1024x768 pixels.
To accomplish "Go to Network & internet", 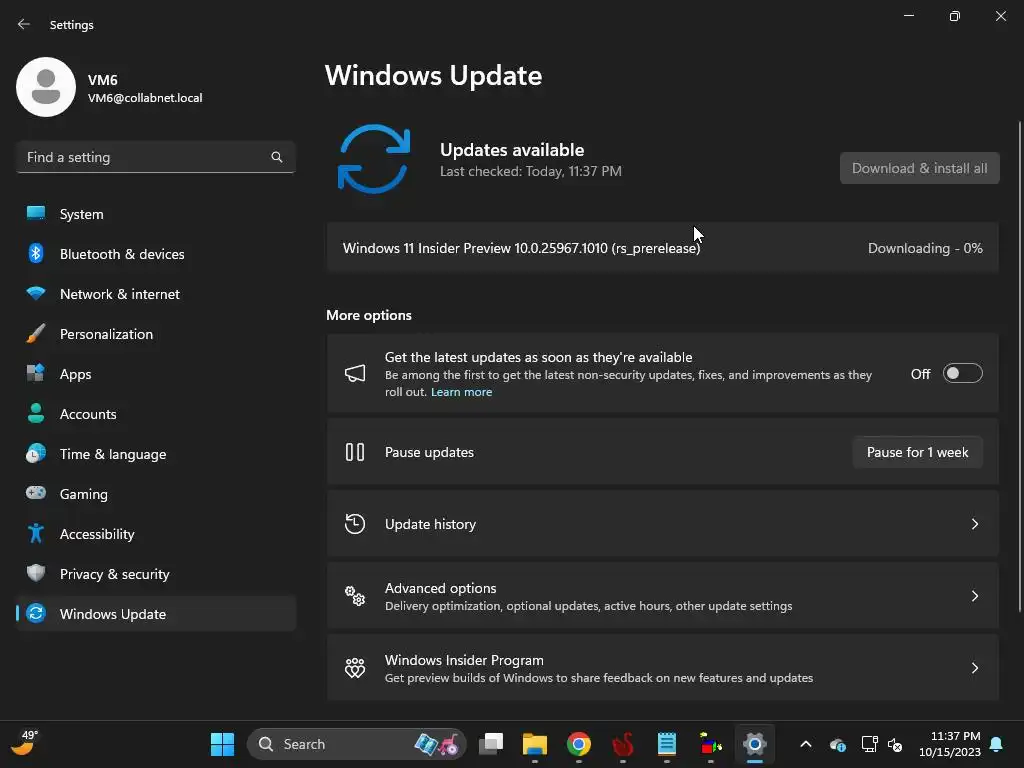I will [156, 294].
